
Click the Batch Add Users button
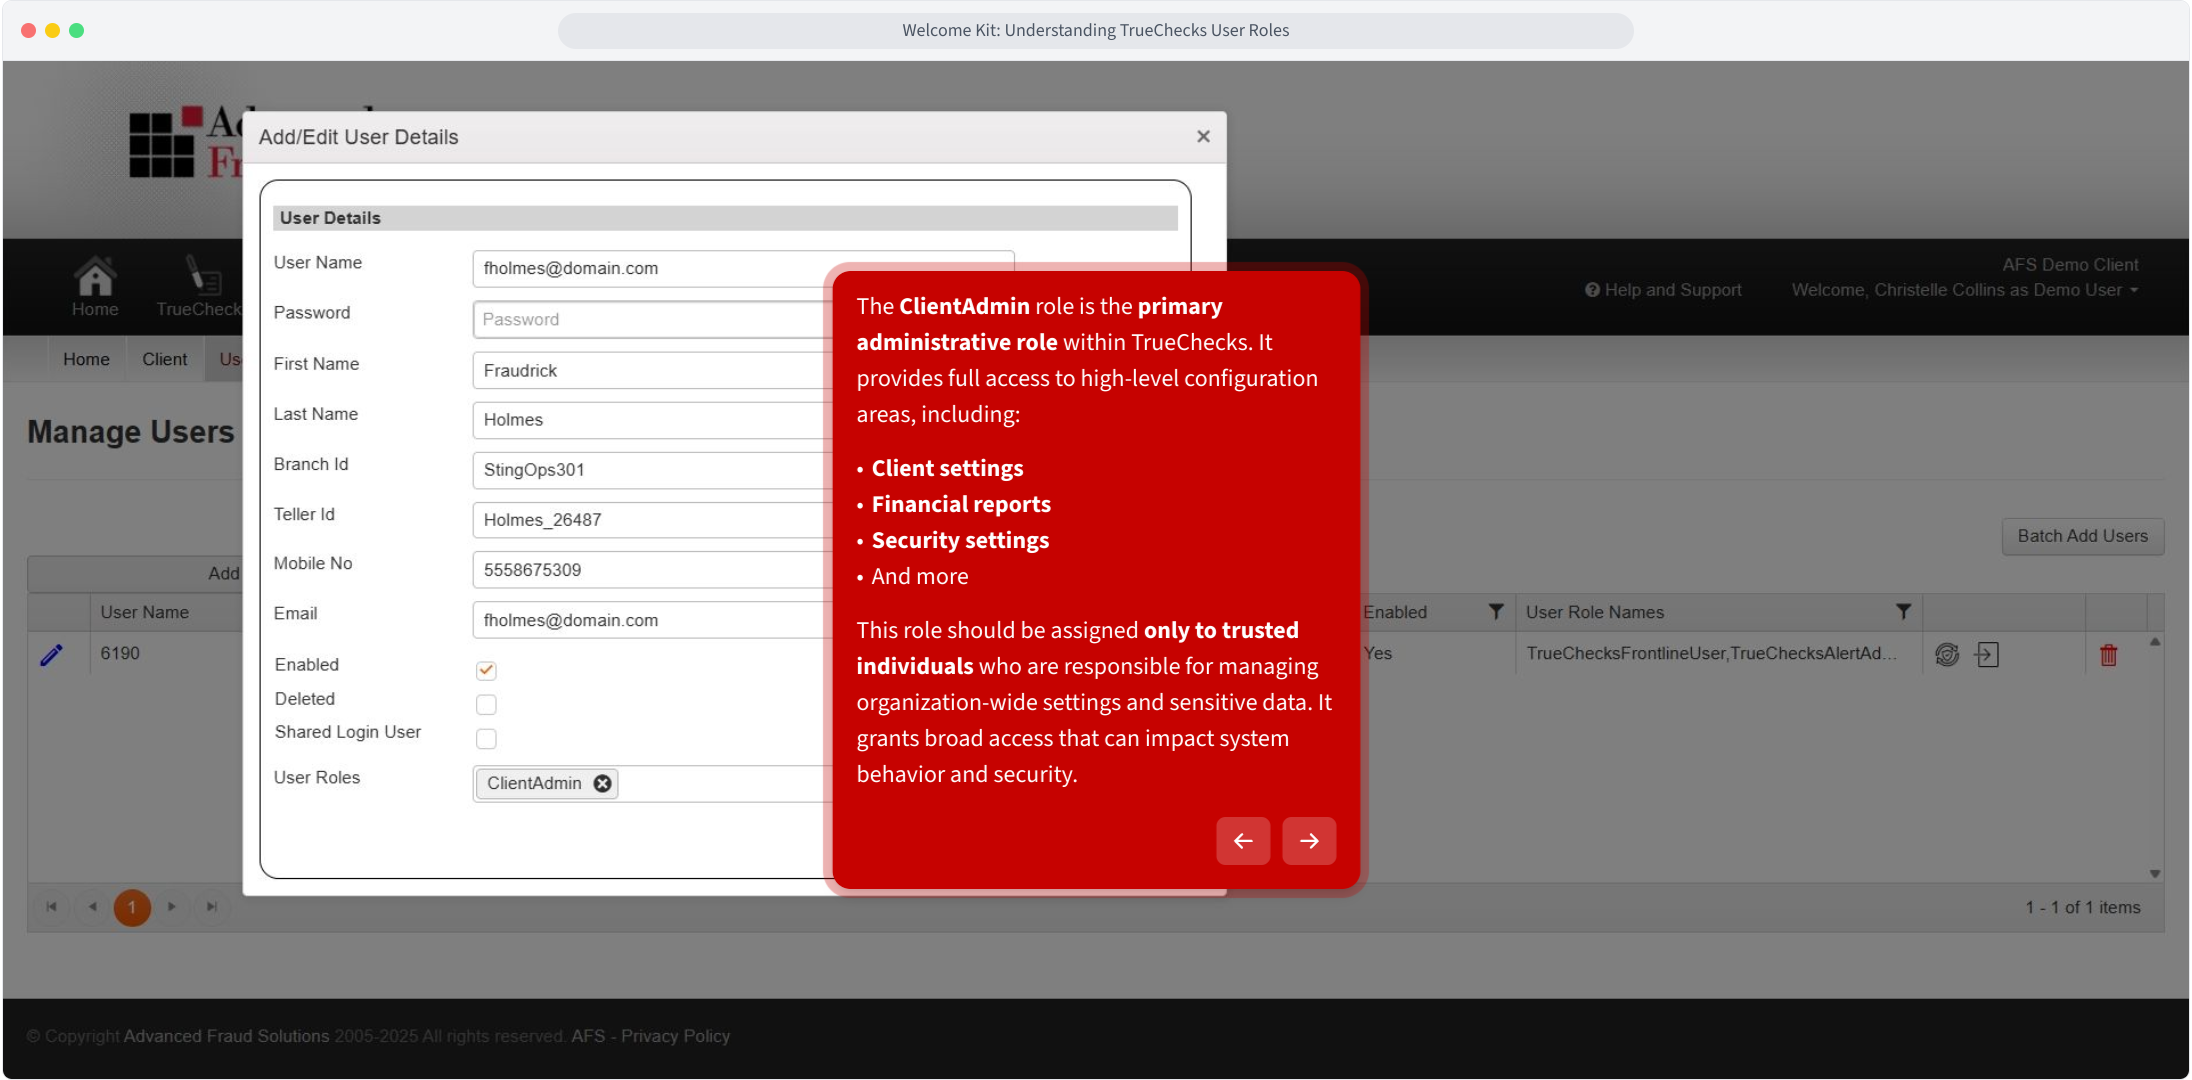(x=2082, y=536)
